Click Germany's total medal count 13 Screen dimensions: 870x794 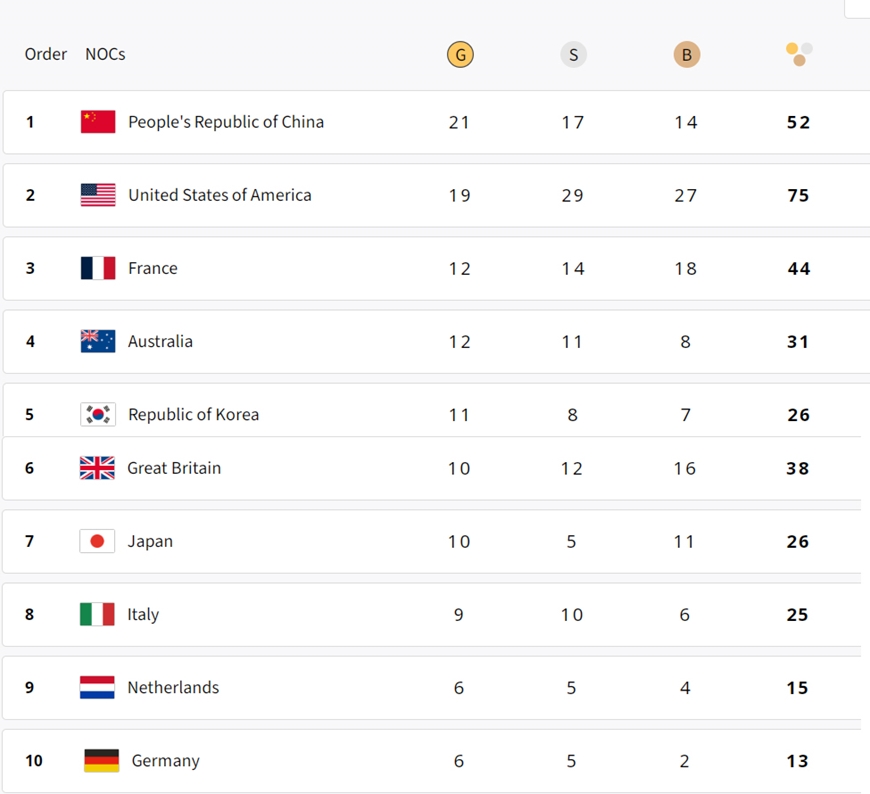(797, 761)
